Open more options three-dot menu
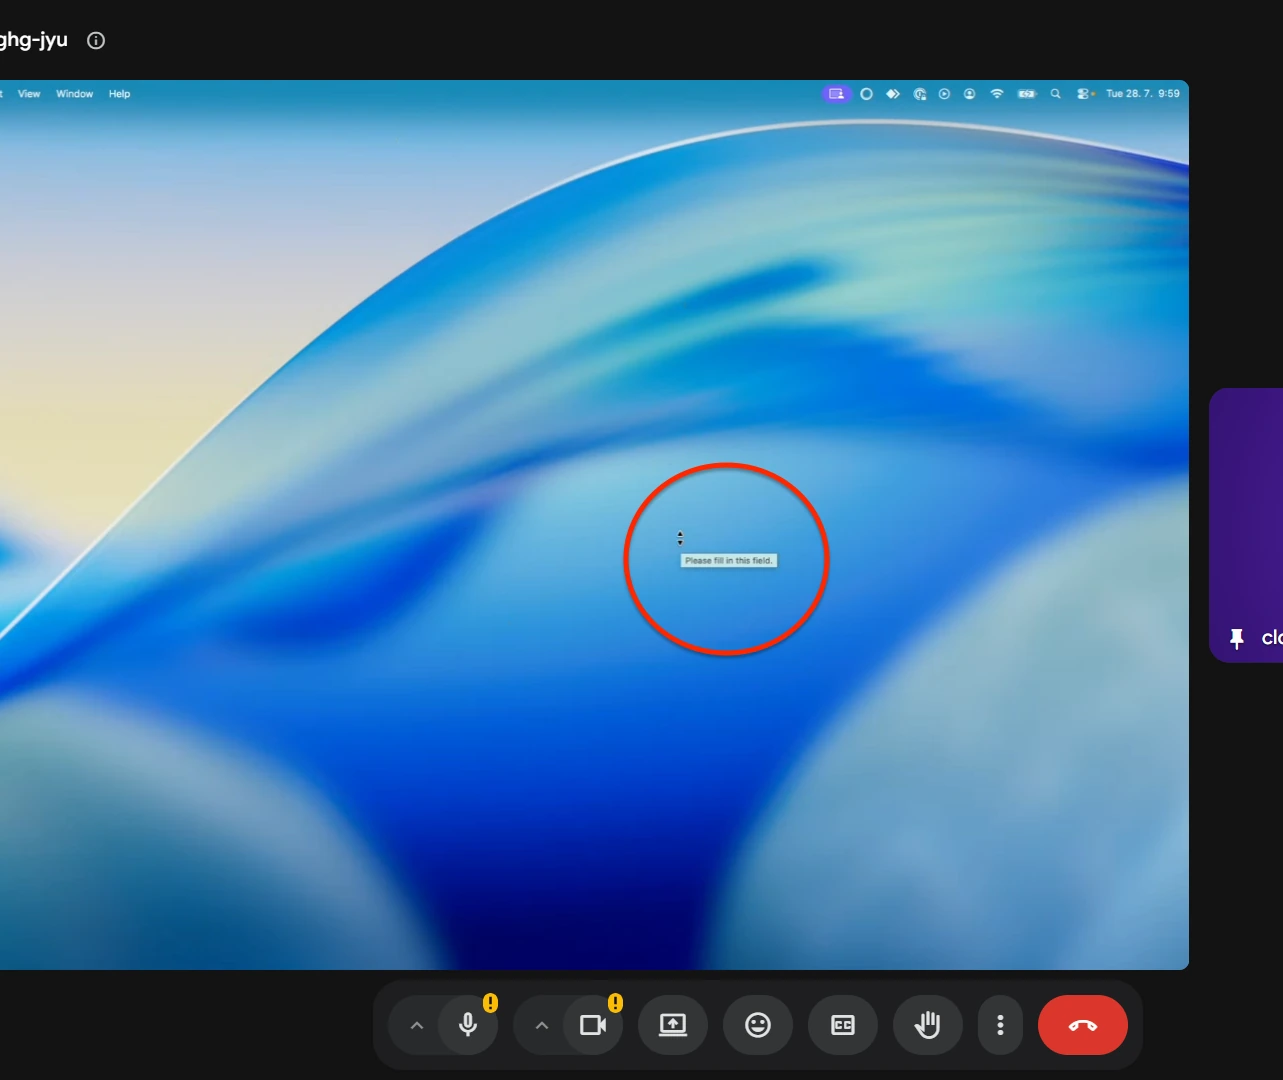1283x1080 pixels. coord(1000,1025)
